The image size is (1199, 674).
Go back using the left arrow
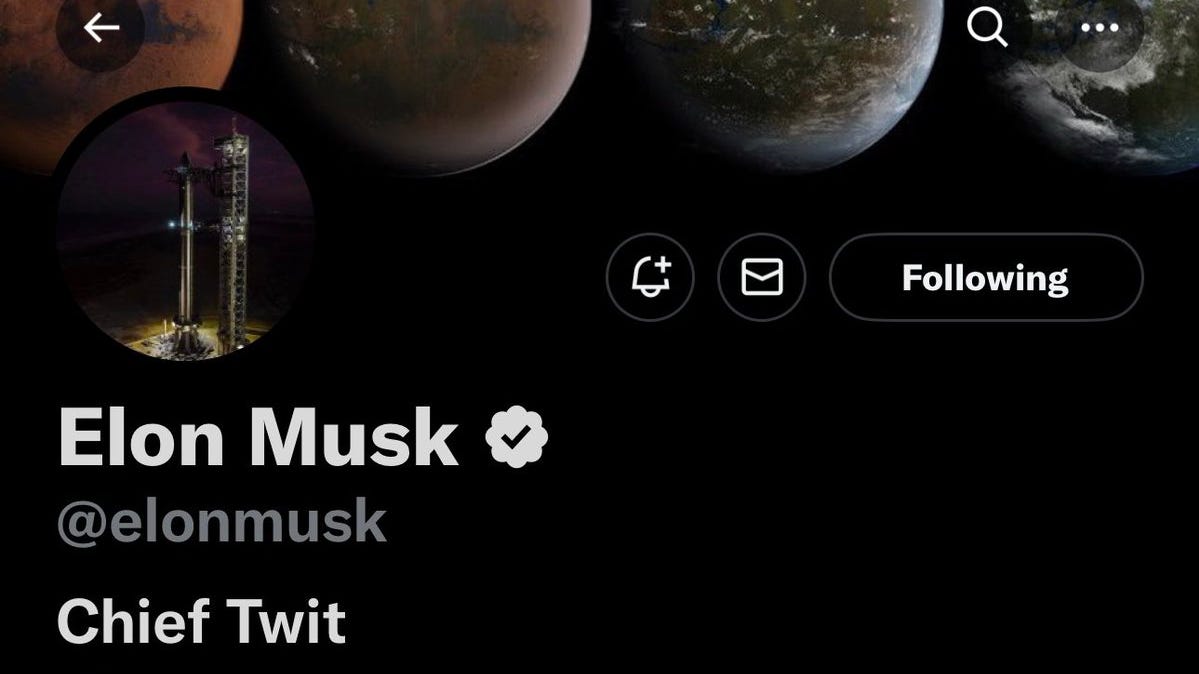101,28
